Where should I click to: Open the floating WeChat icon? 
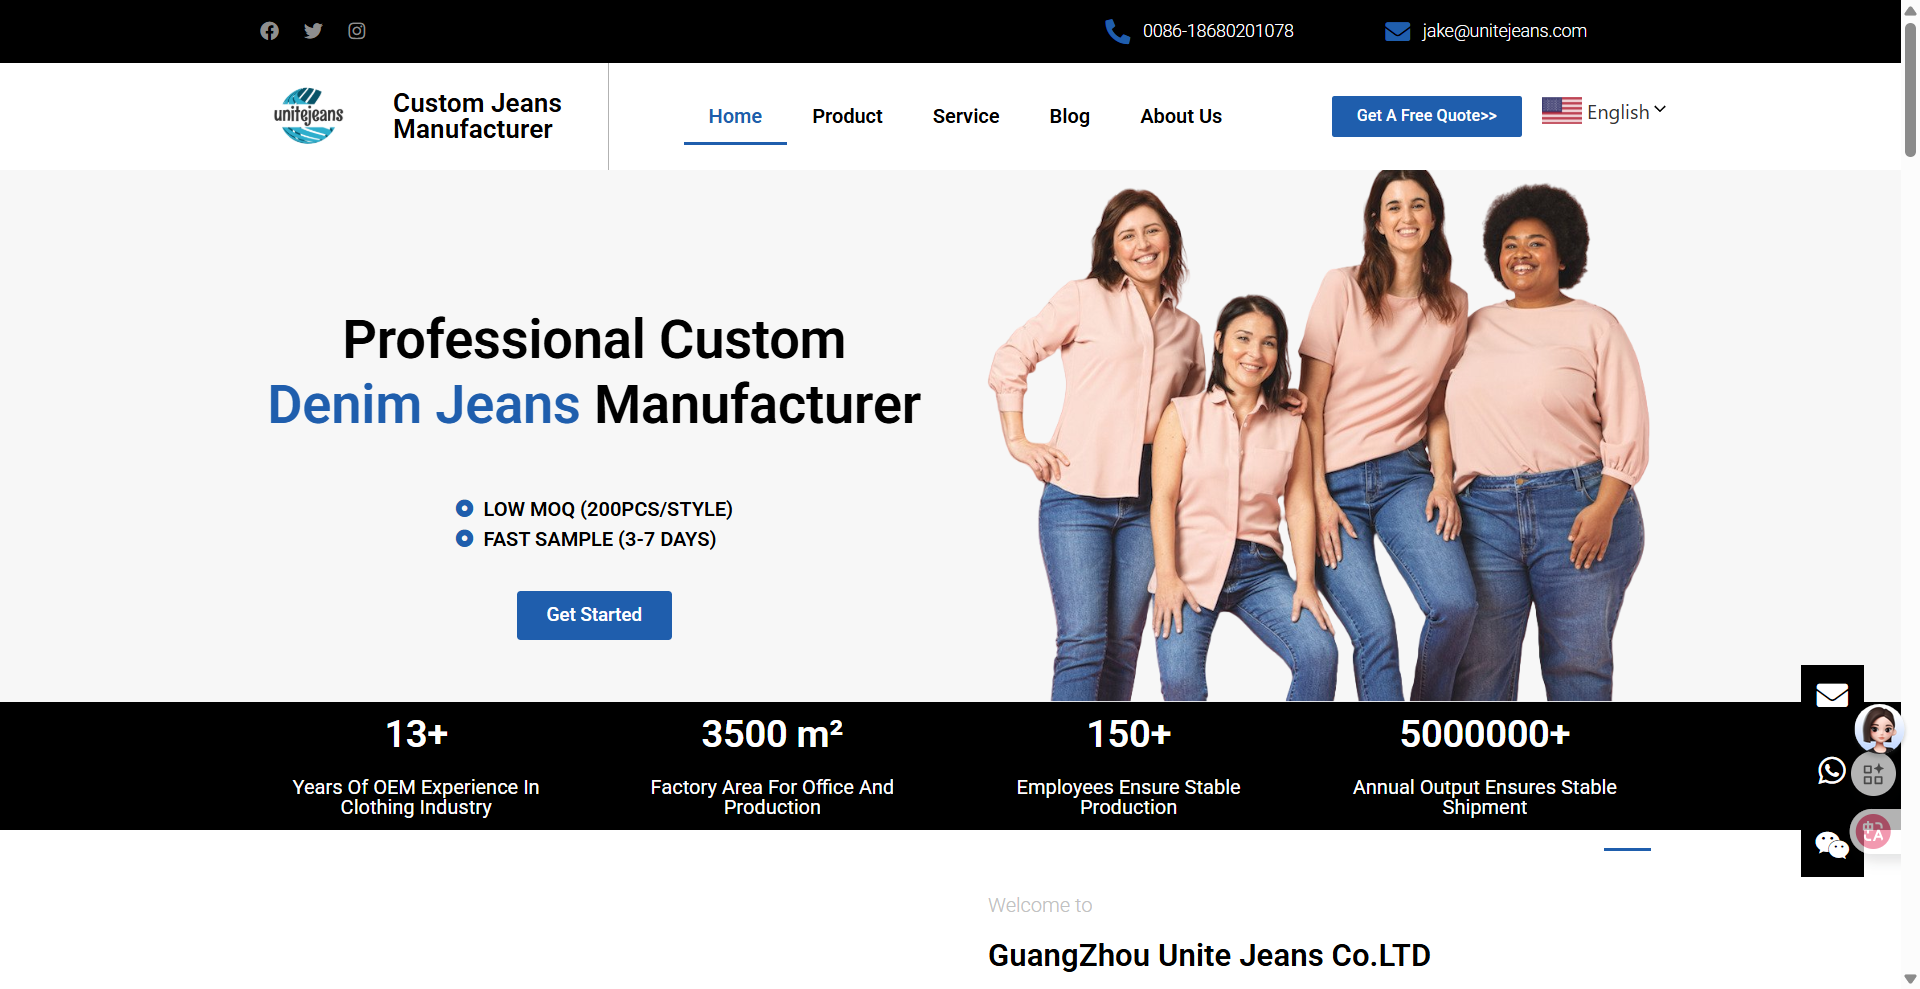(x=1831, y=846)
